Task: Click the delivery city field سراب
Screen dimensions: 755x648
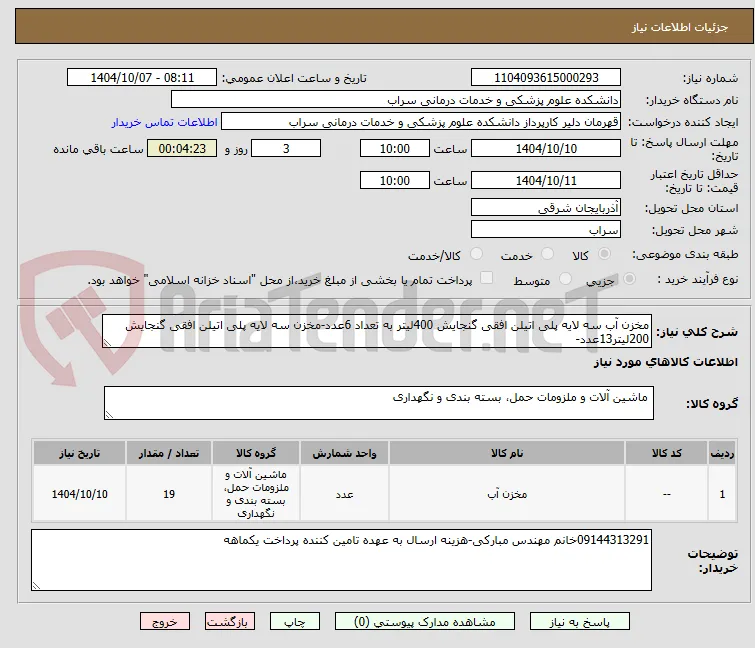Action: (546, 230)
